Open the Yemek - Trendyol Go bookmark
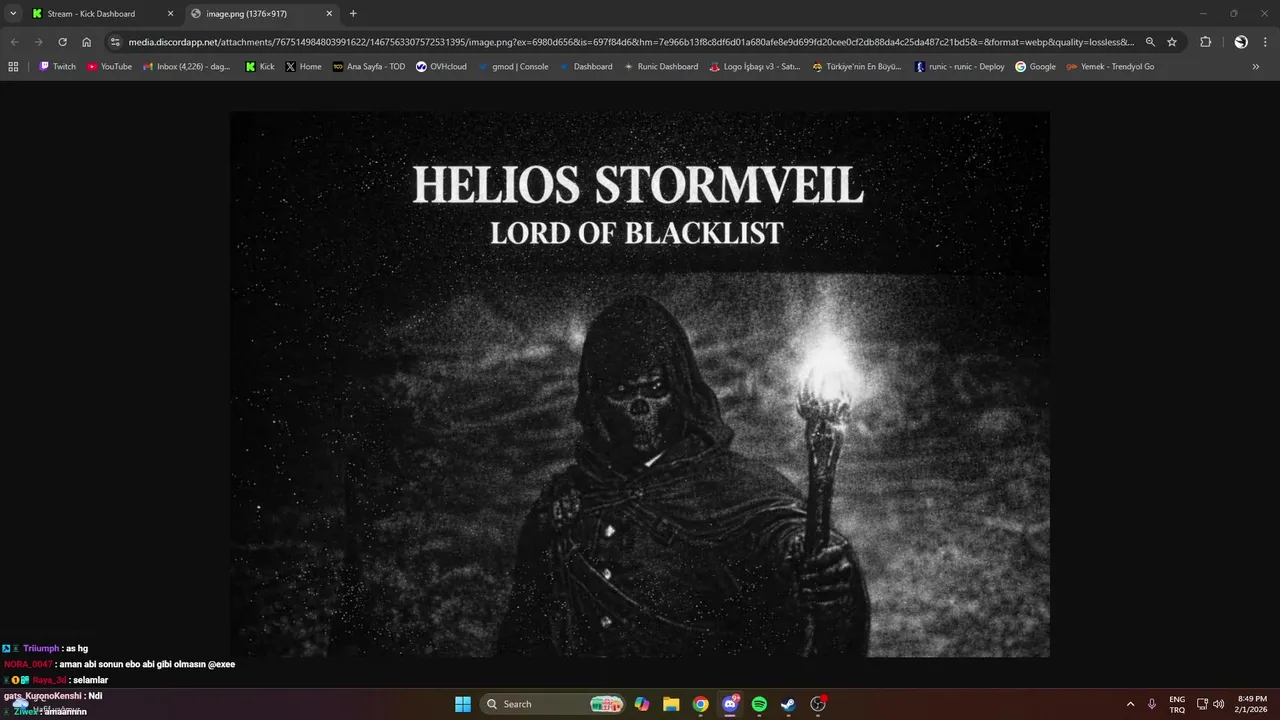Viewport: 1280px width, 720px height. (1110, 67)
